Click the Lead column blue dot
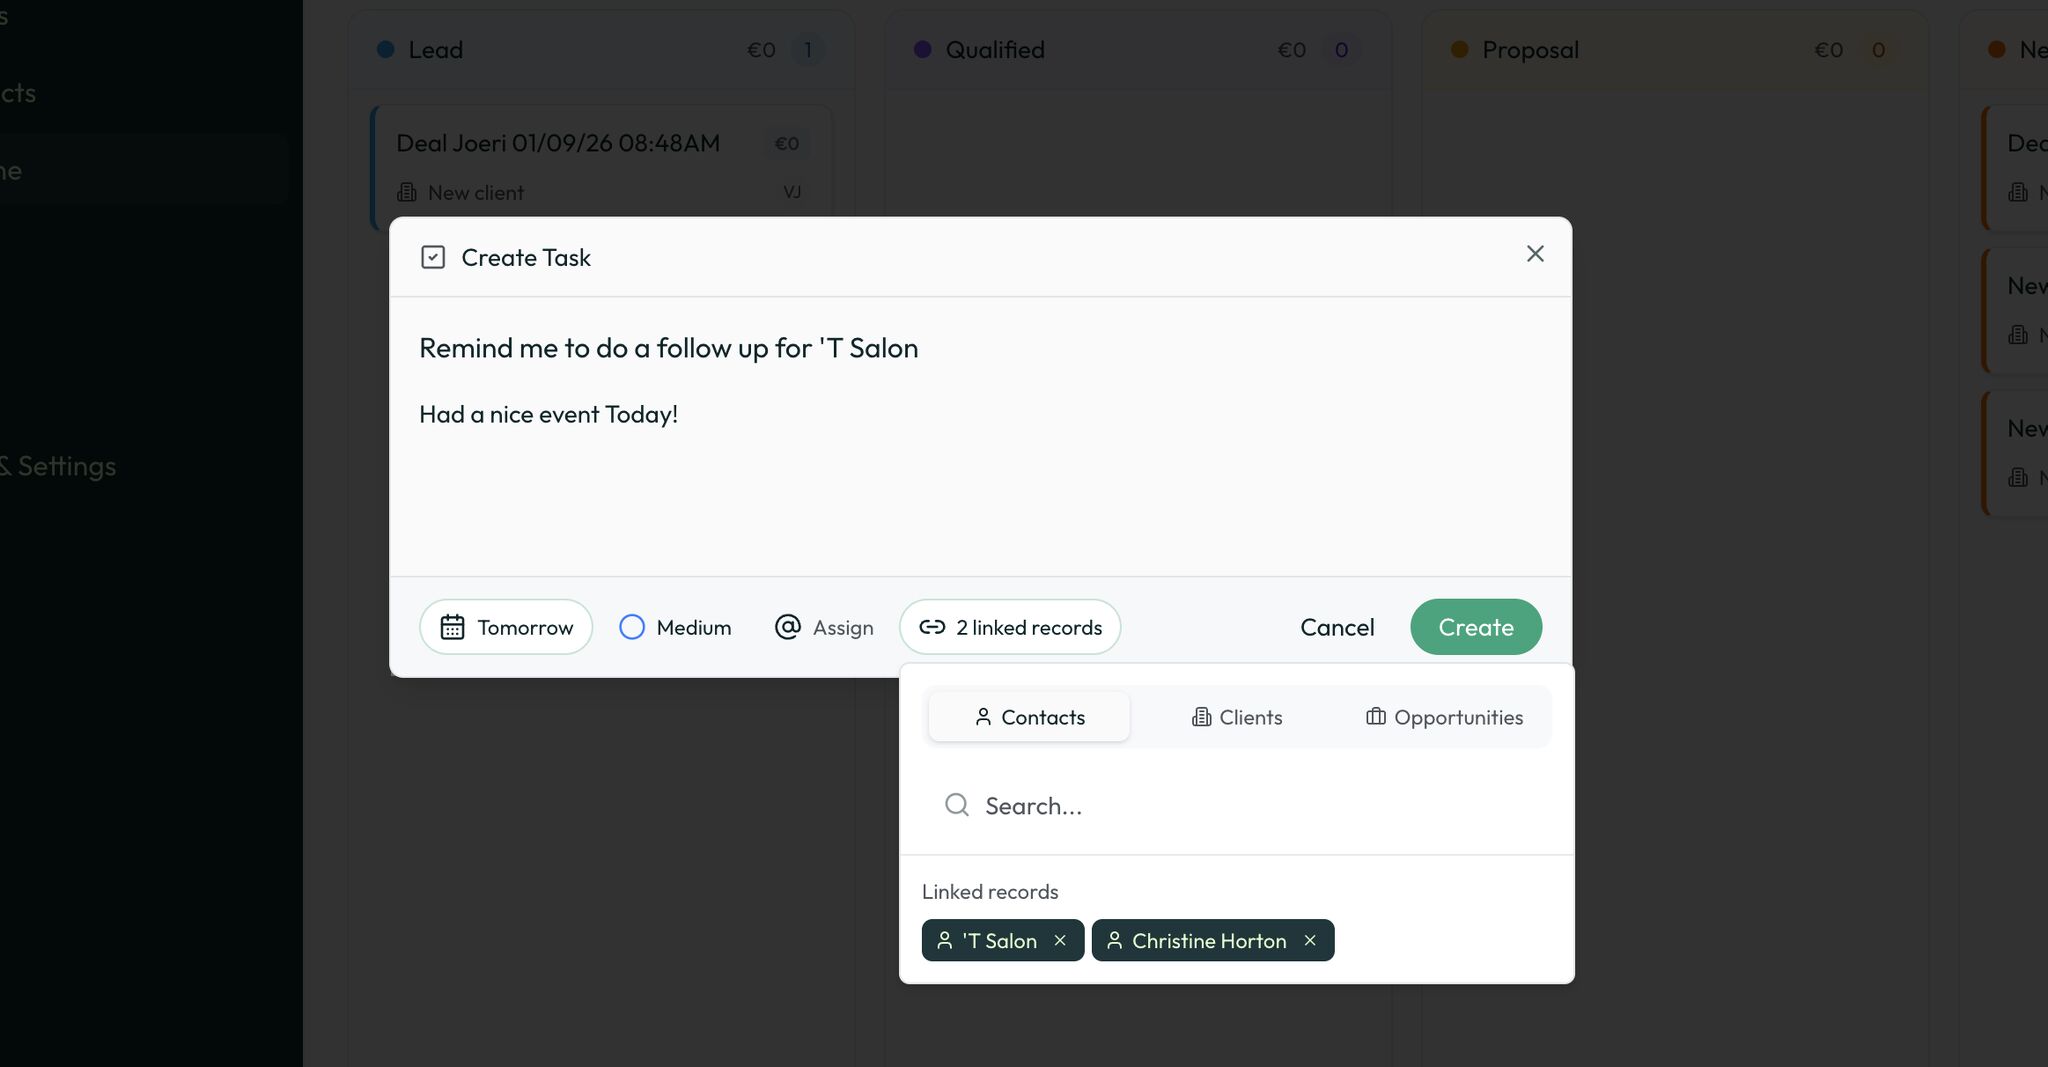Screen dimensions: 2048x1067 point(385,50)
